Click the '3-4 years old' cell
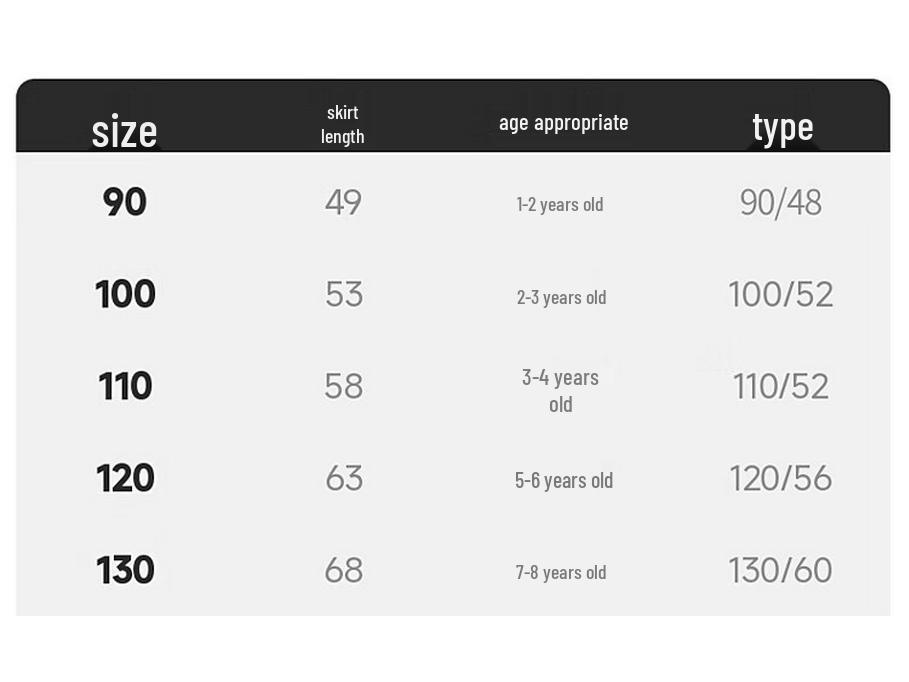Screen dimensions: 909x682 560,391
